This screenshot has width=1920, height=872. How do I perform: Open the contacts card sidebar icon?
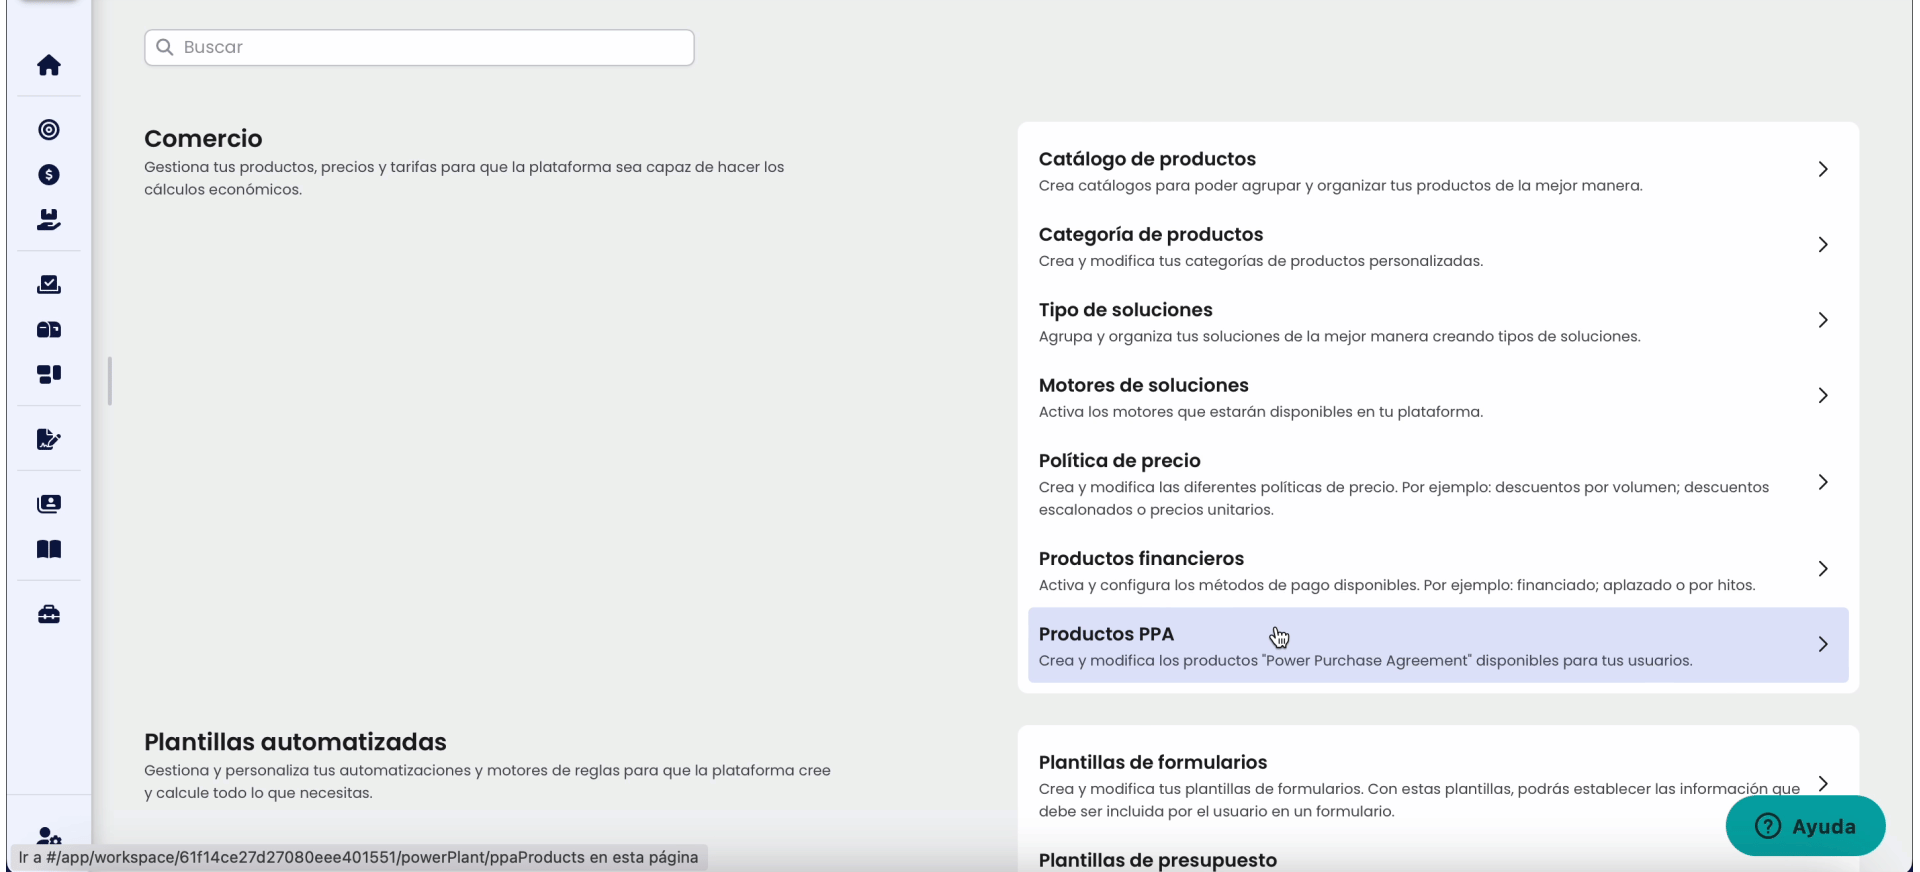[x=49, y=504]
